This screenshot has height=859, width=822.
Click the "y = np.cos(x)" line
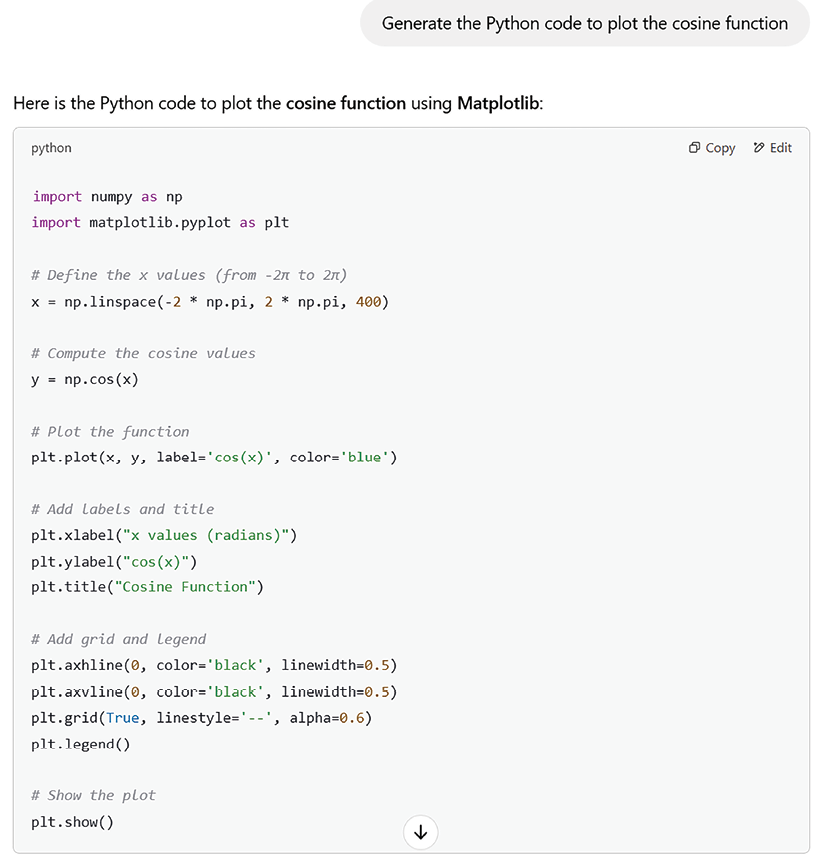pos(85,379)
